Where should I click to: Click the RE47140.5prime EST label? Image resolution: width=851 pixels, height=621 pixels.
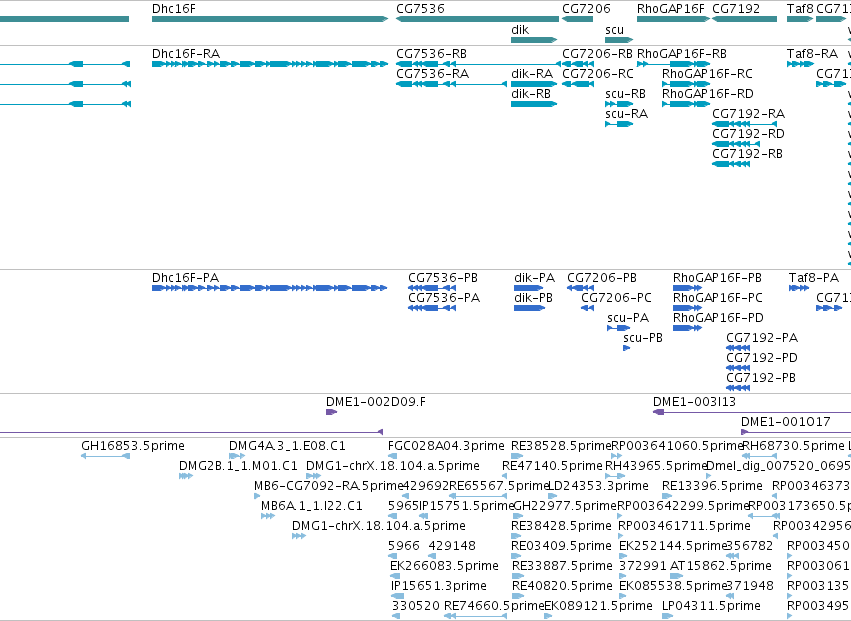pos(552,466)
